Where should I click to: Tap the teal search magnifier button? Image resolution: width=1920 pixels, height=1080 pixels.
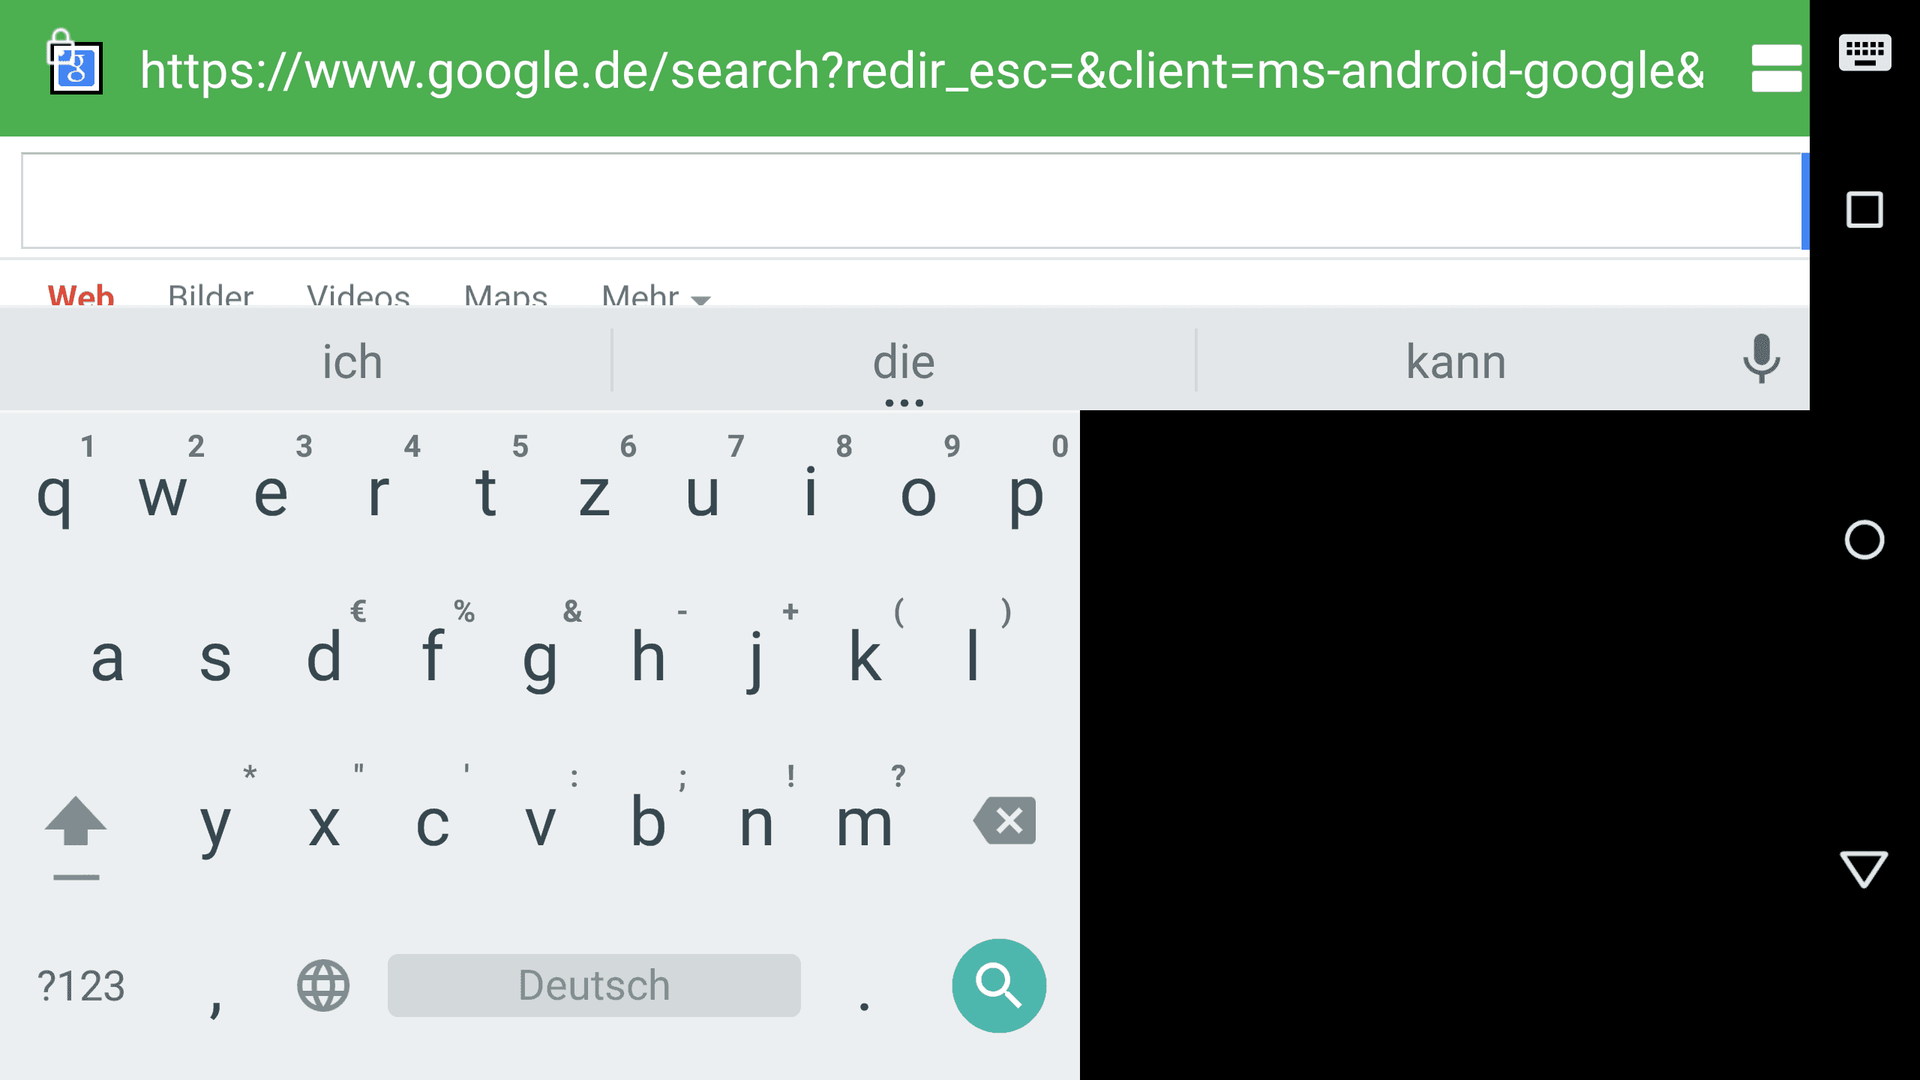coord(999,986)
